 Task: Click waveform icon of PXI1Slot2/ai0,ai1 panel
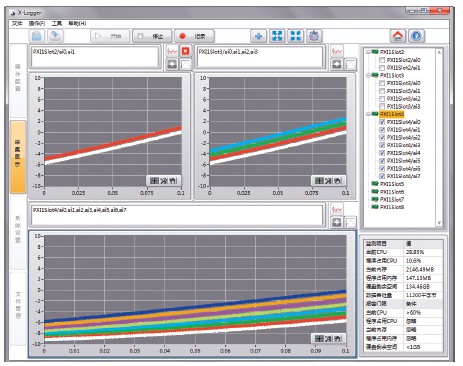click(172, 51)
